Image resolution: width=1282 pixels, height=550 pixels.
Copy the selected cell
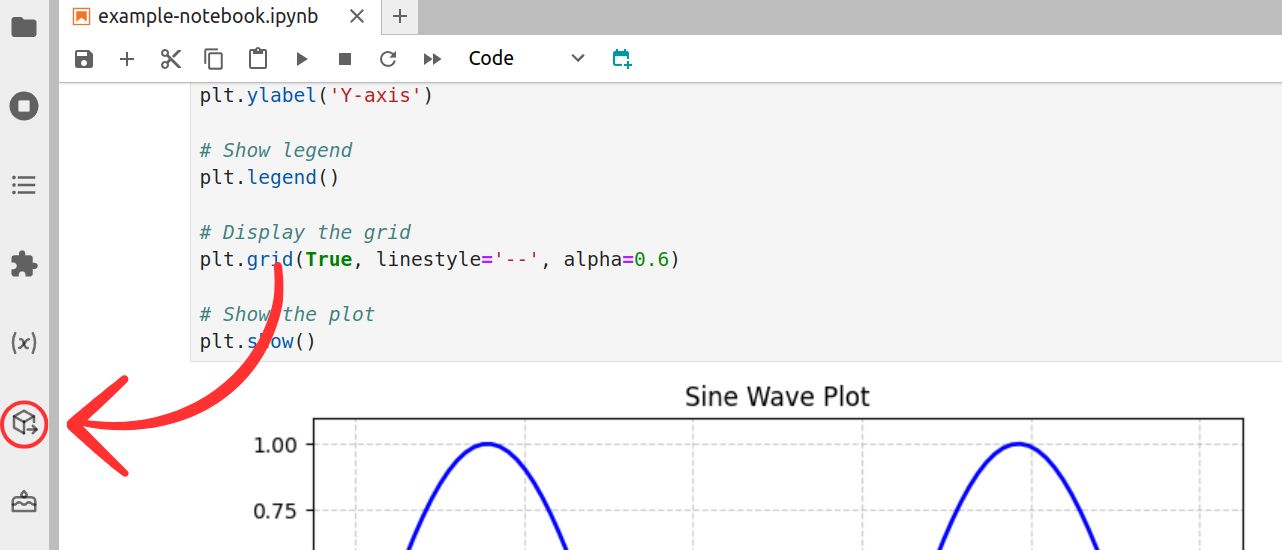214,59
